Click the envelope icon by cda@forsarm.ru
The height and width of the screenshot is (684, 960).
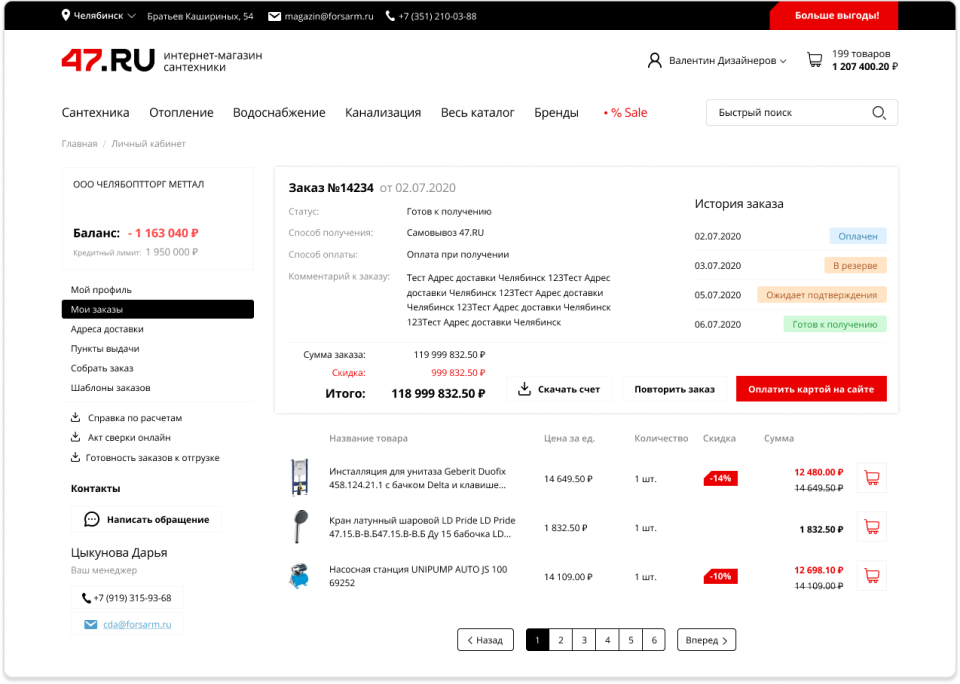[x=91, y=625]
